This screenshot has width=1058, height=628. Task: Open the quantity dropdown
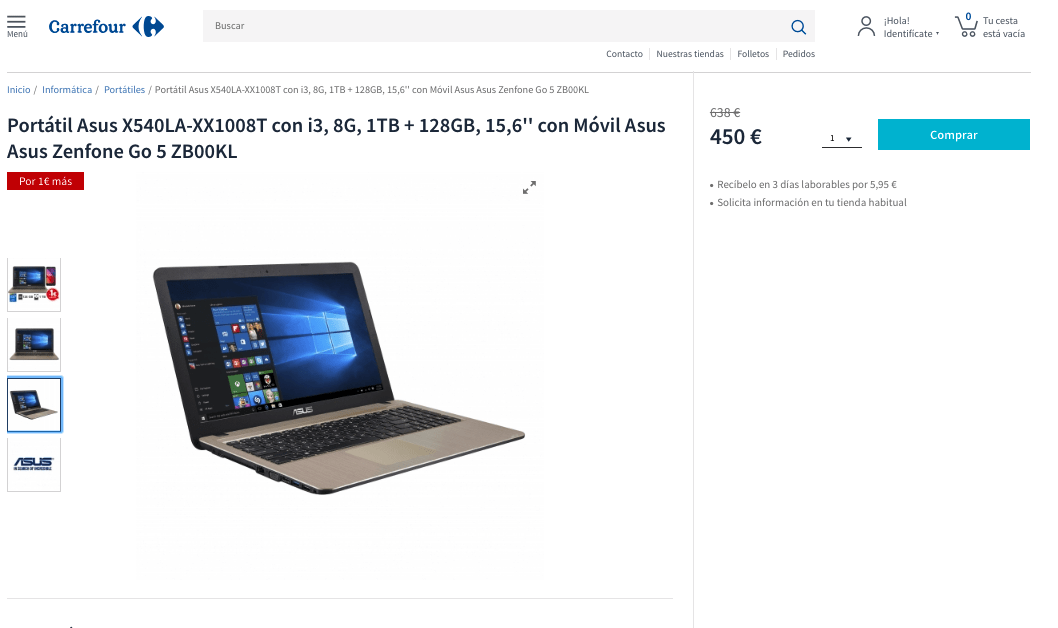tap(841, 138)
